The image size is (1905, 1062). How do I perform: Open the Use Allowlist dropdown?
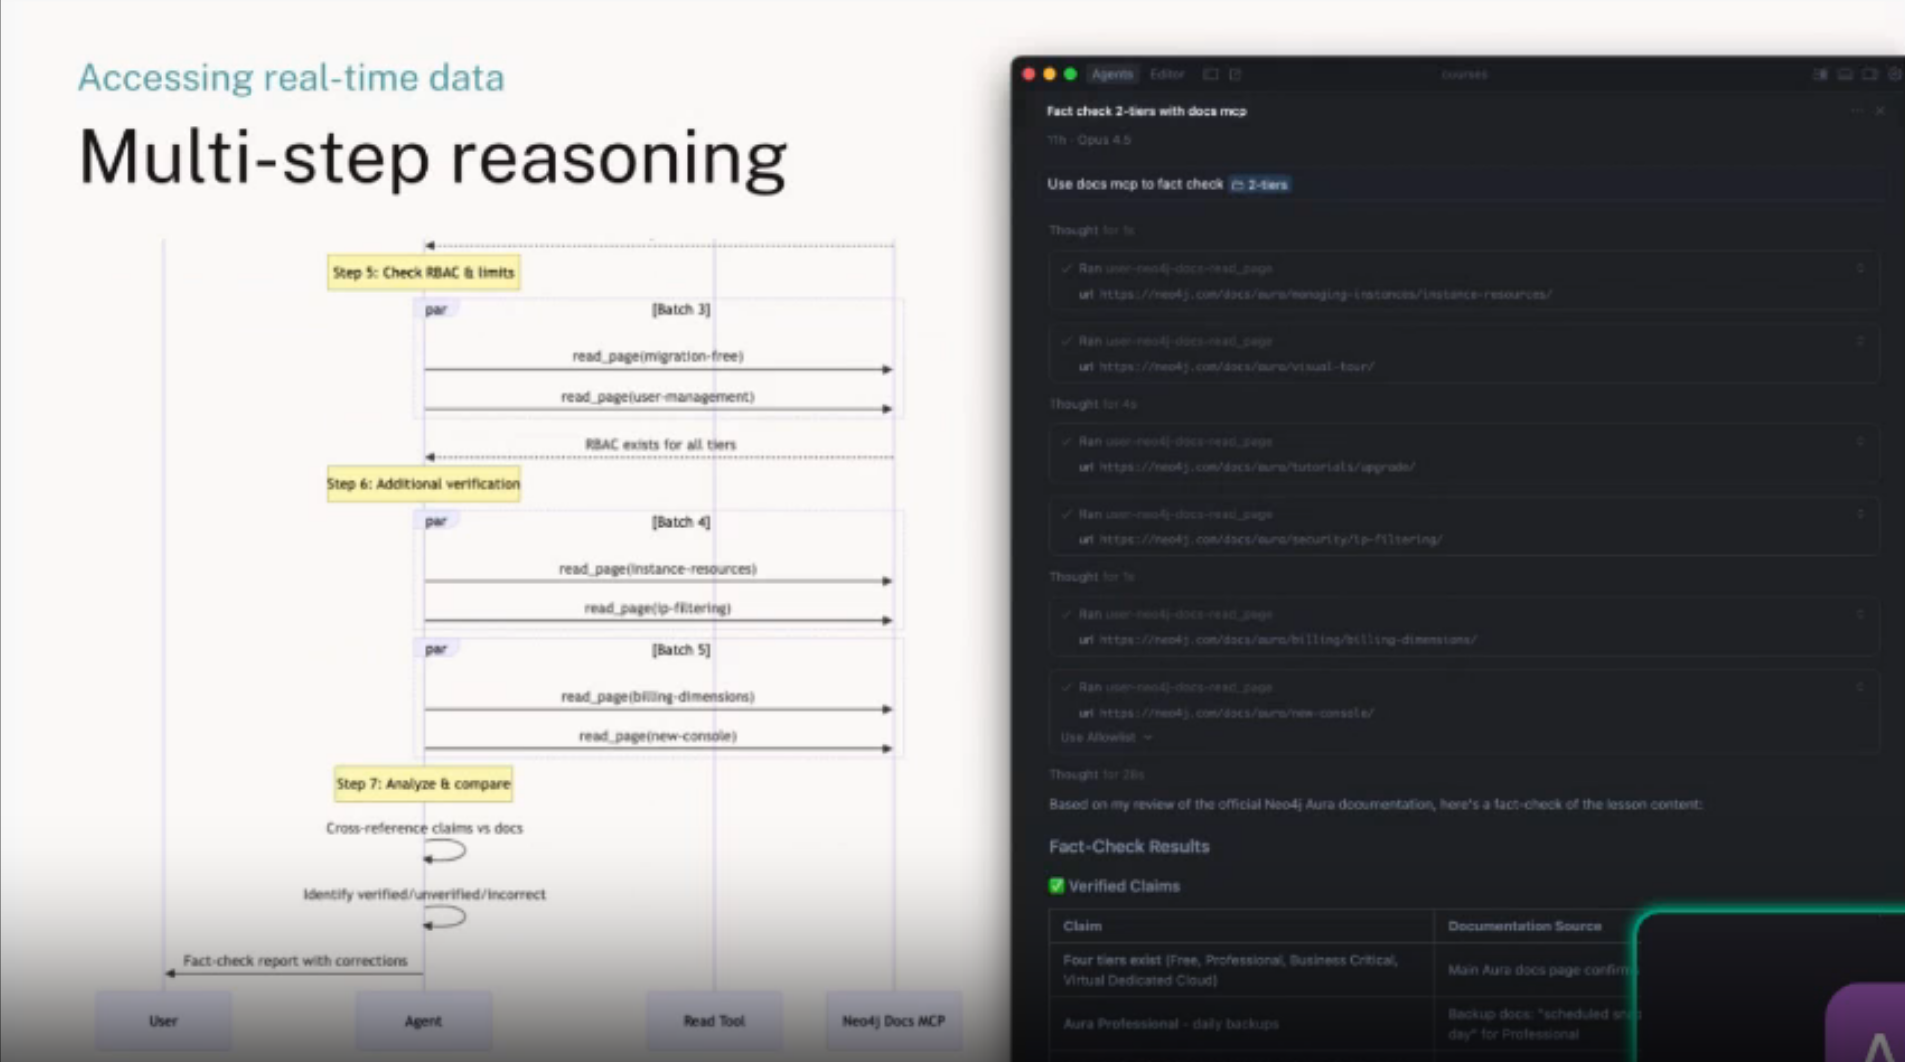(1106, 737)
